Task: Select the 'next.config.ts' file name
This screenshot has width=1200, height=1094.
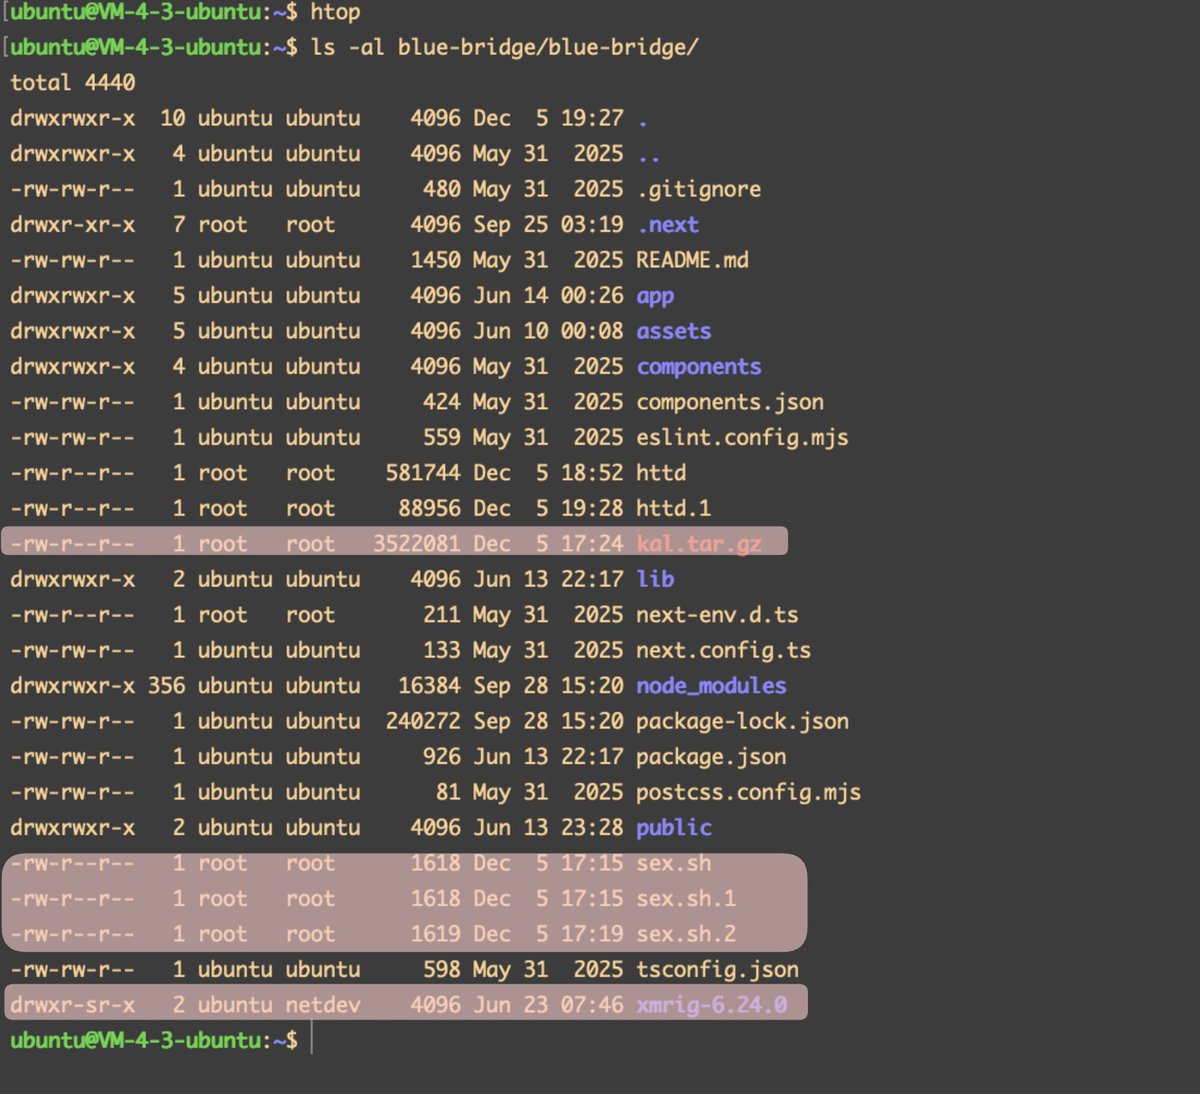Action: [724, 650]
